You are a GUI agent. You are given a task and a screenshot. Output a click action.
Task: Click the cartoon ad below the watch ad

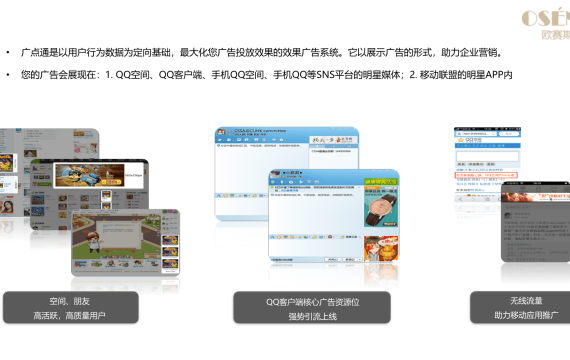(x=381, y=248)
